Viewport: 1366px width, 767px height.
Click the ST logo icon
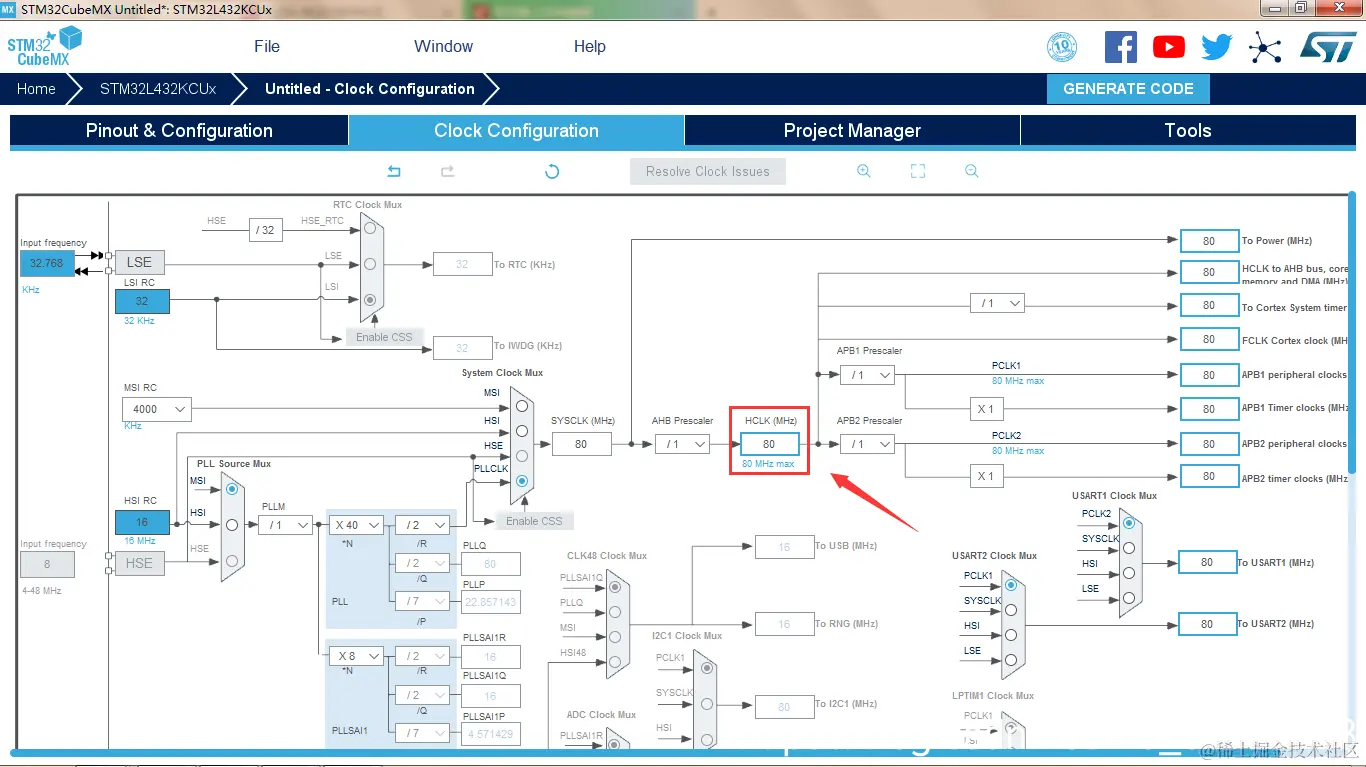(1327, 47)
